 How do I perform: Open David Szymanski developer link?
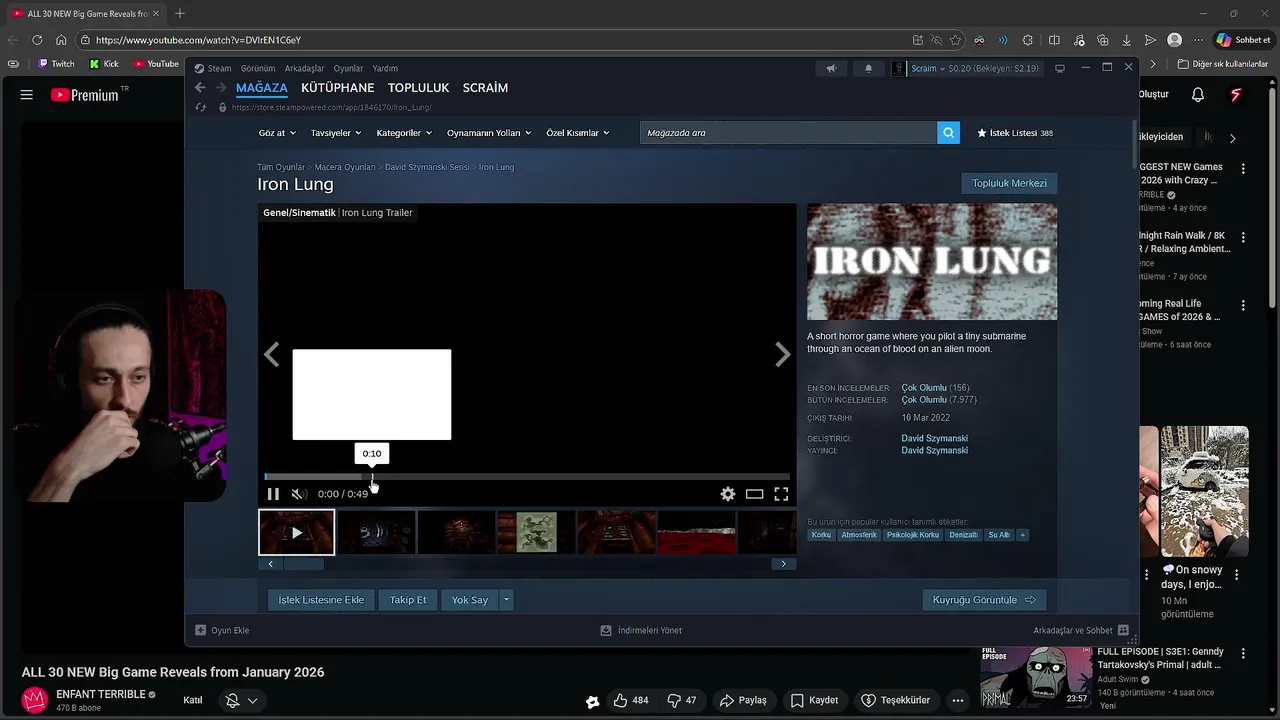pos(934,439)
